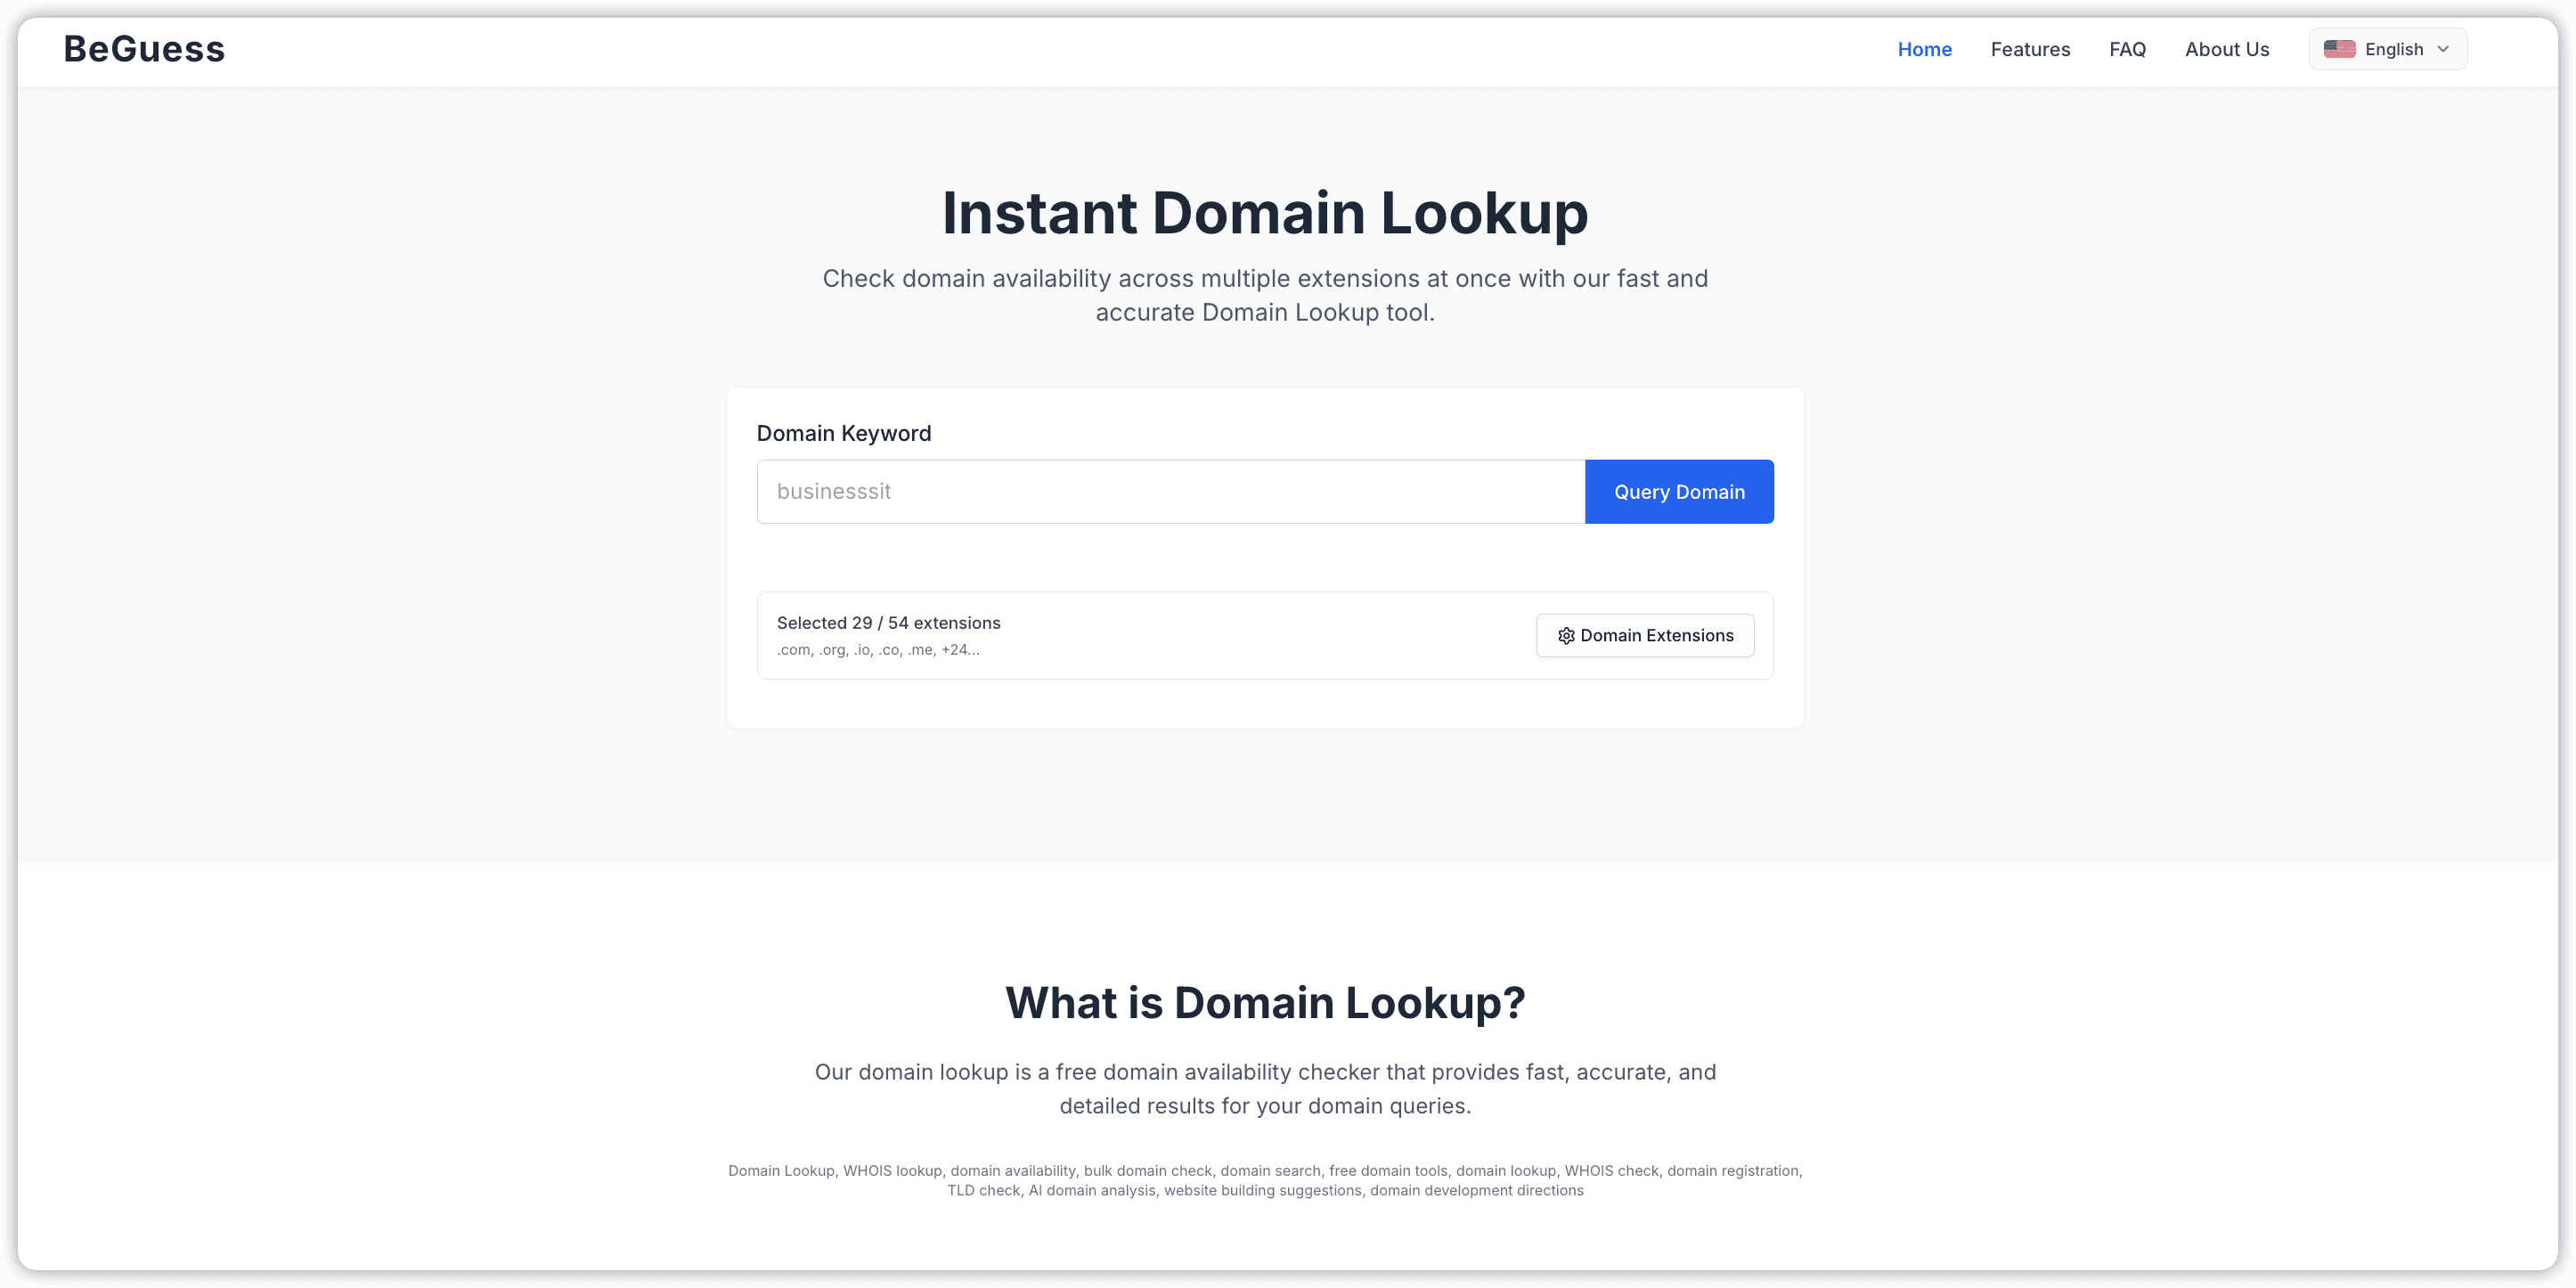
Task: Focus the Domain Keyword input field
Action: [1171, 491]
